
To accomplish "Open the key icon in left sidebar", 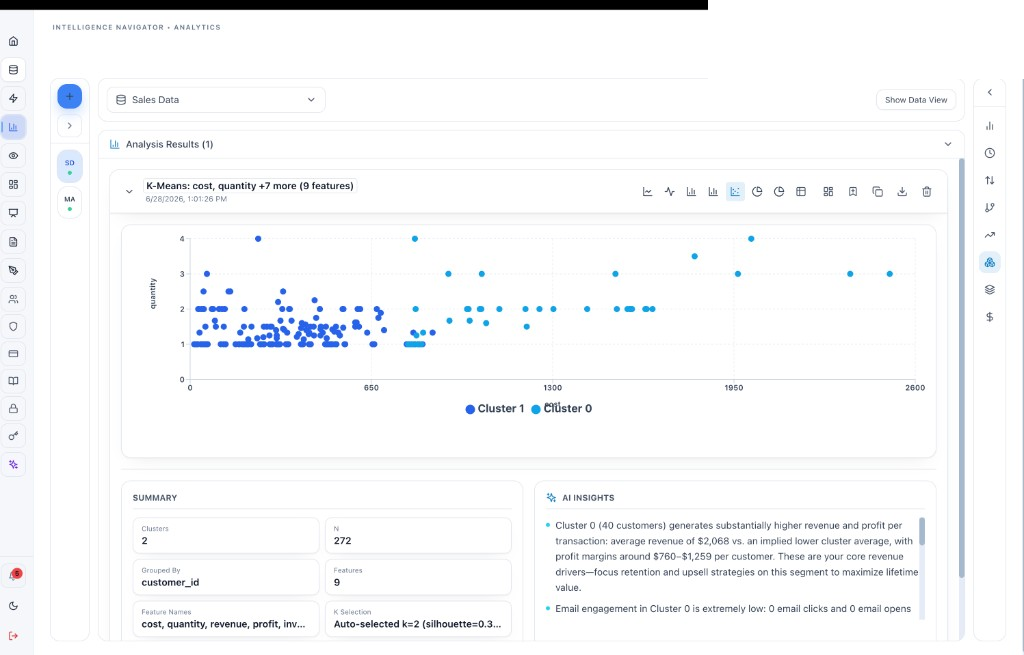I will click(x=13, y=436).
